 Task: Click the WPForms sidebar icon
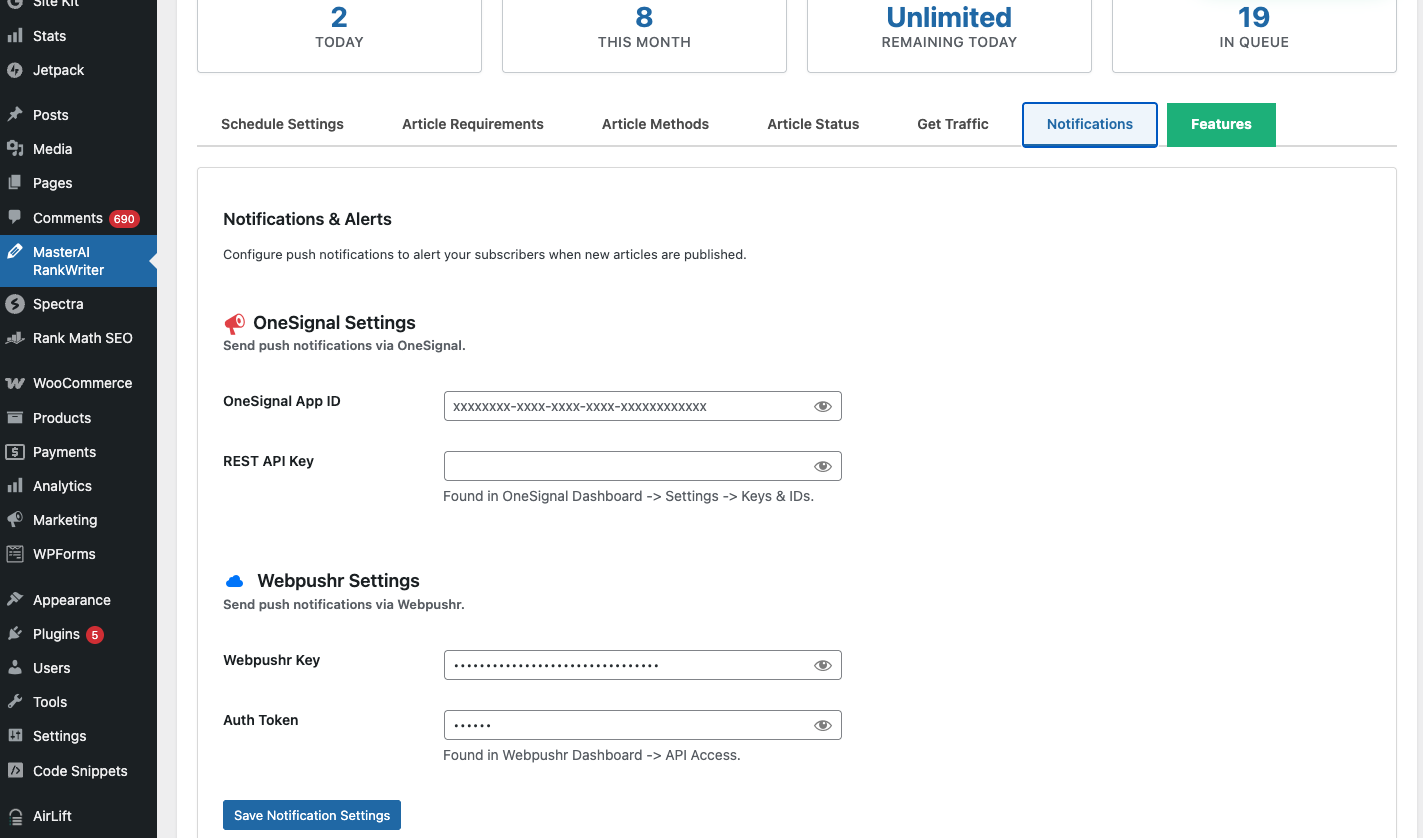tap(15, 554)
